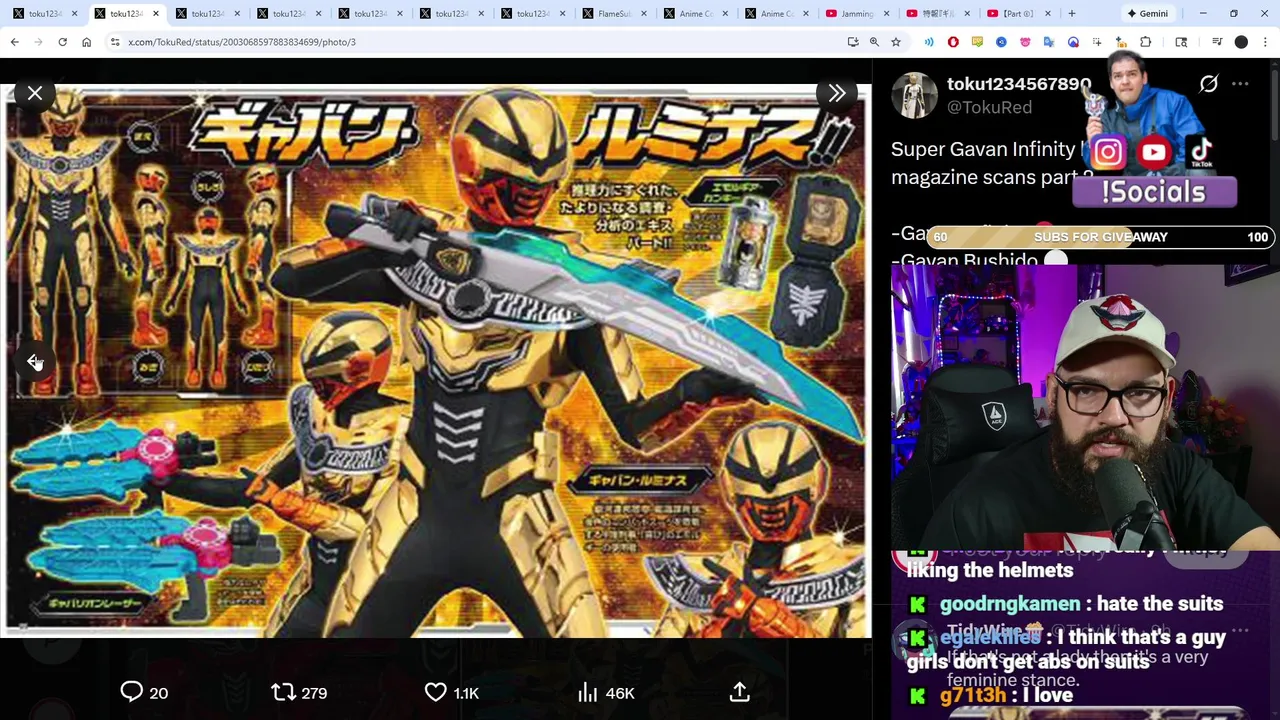Open the Chrome three-dot menu
The height and width of the screenshot is (720, 1280).
1265,42
